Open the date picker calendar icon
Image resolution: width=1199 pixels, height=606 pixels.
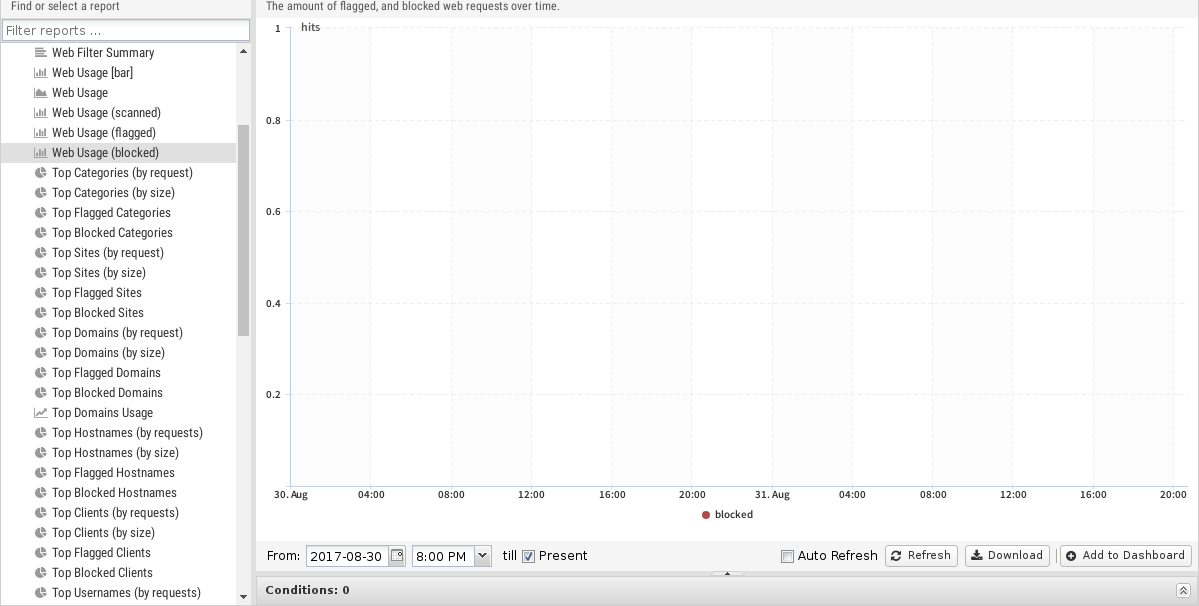(x=397, y=556)
